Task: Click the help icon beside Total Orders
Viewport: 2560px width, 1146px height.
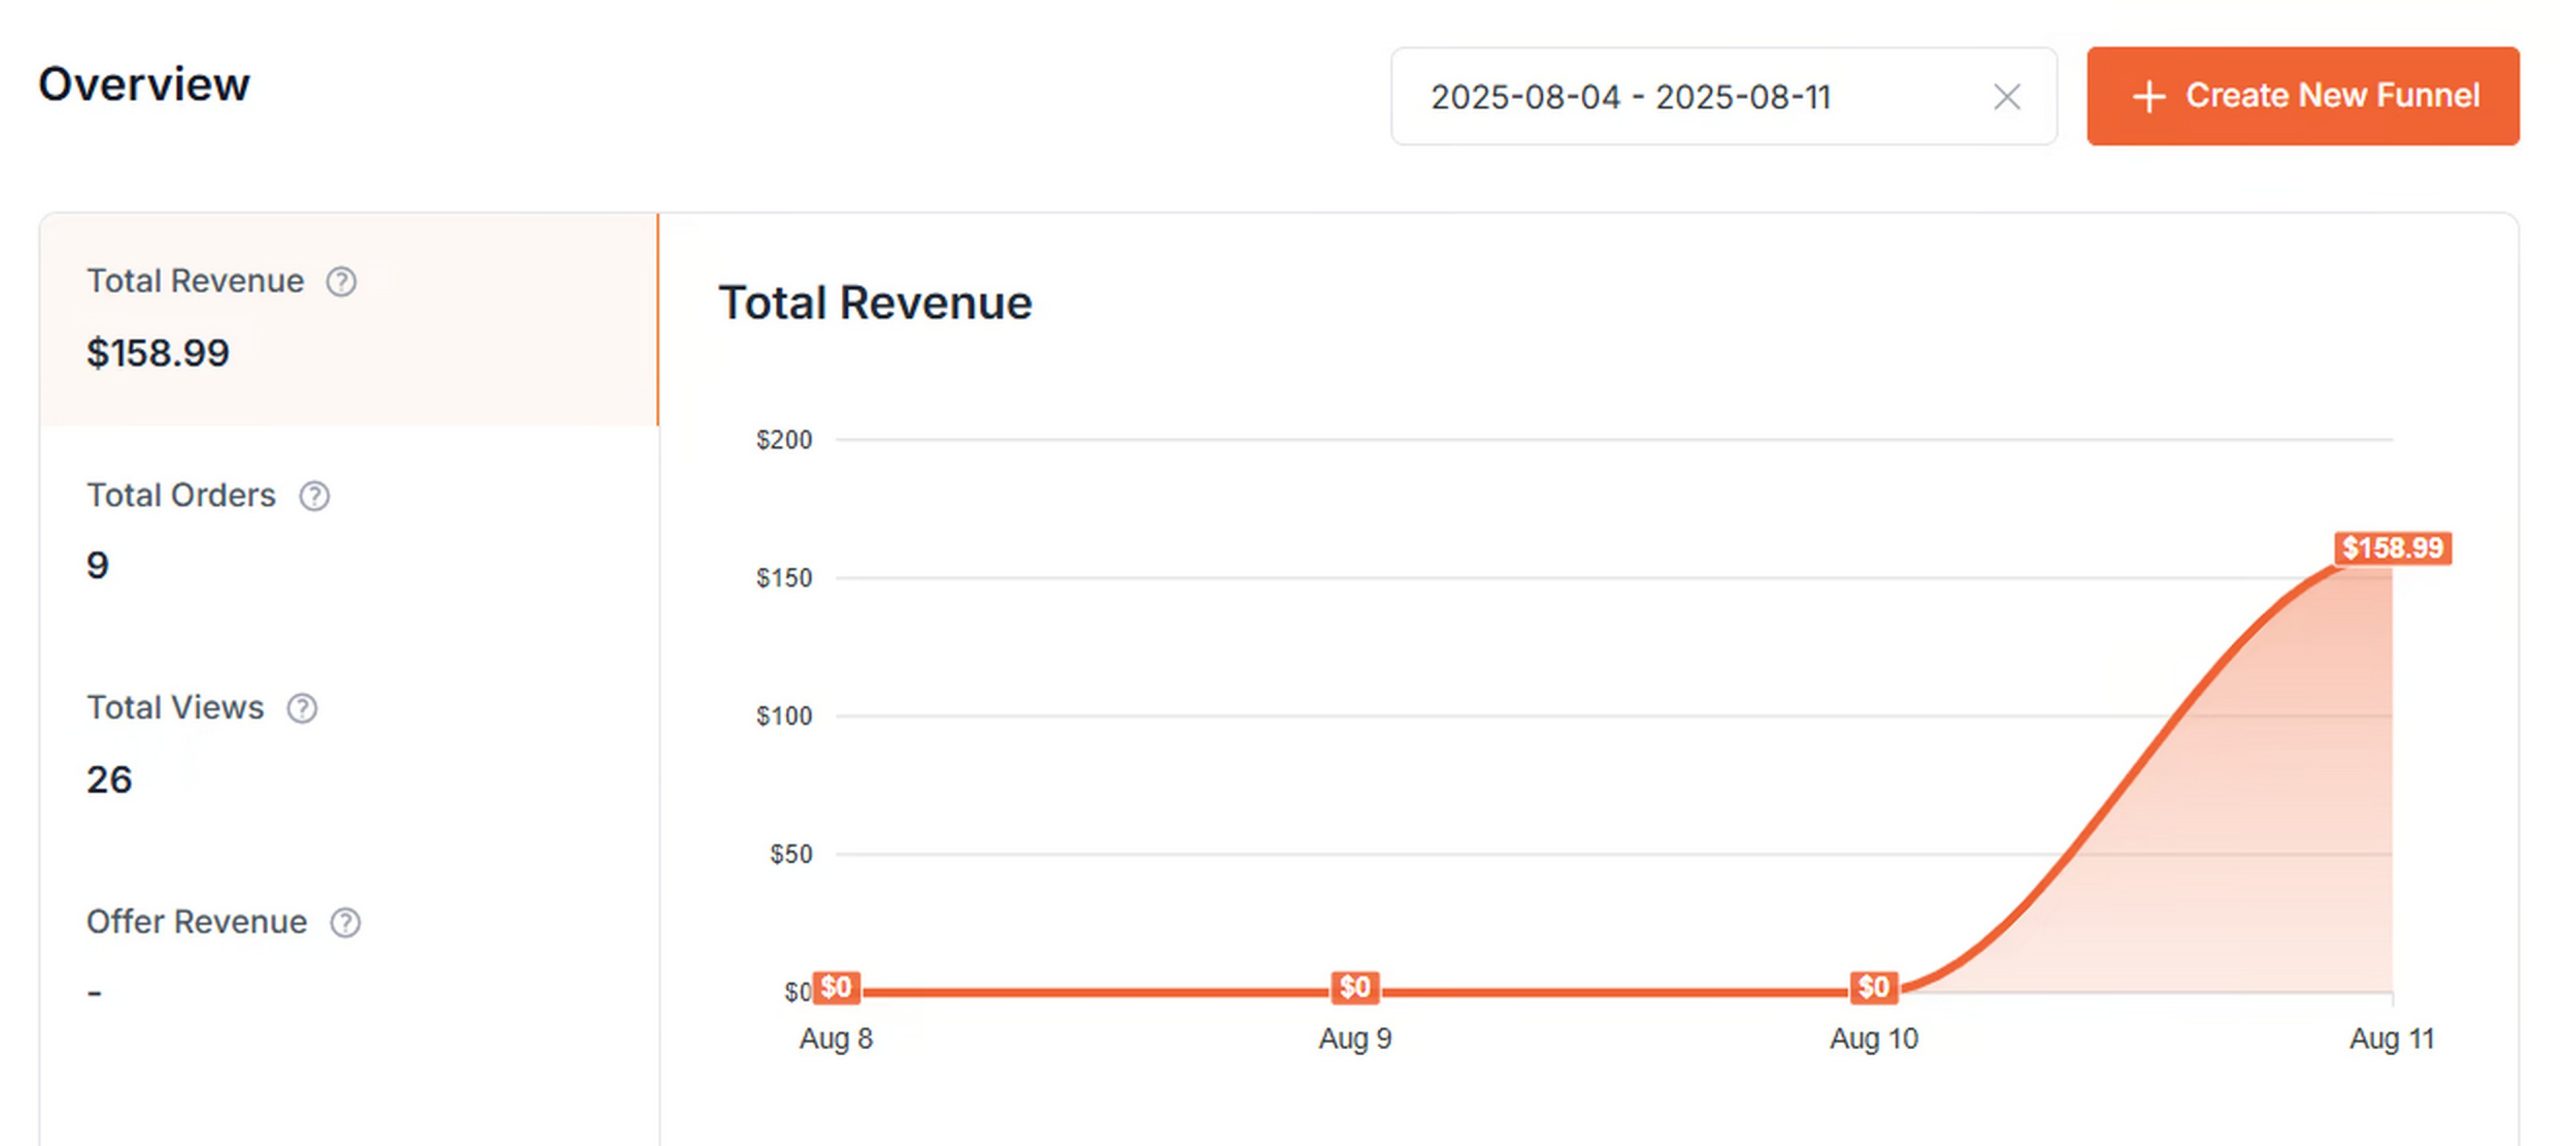Action: click(313, 495)
